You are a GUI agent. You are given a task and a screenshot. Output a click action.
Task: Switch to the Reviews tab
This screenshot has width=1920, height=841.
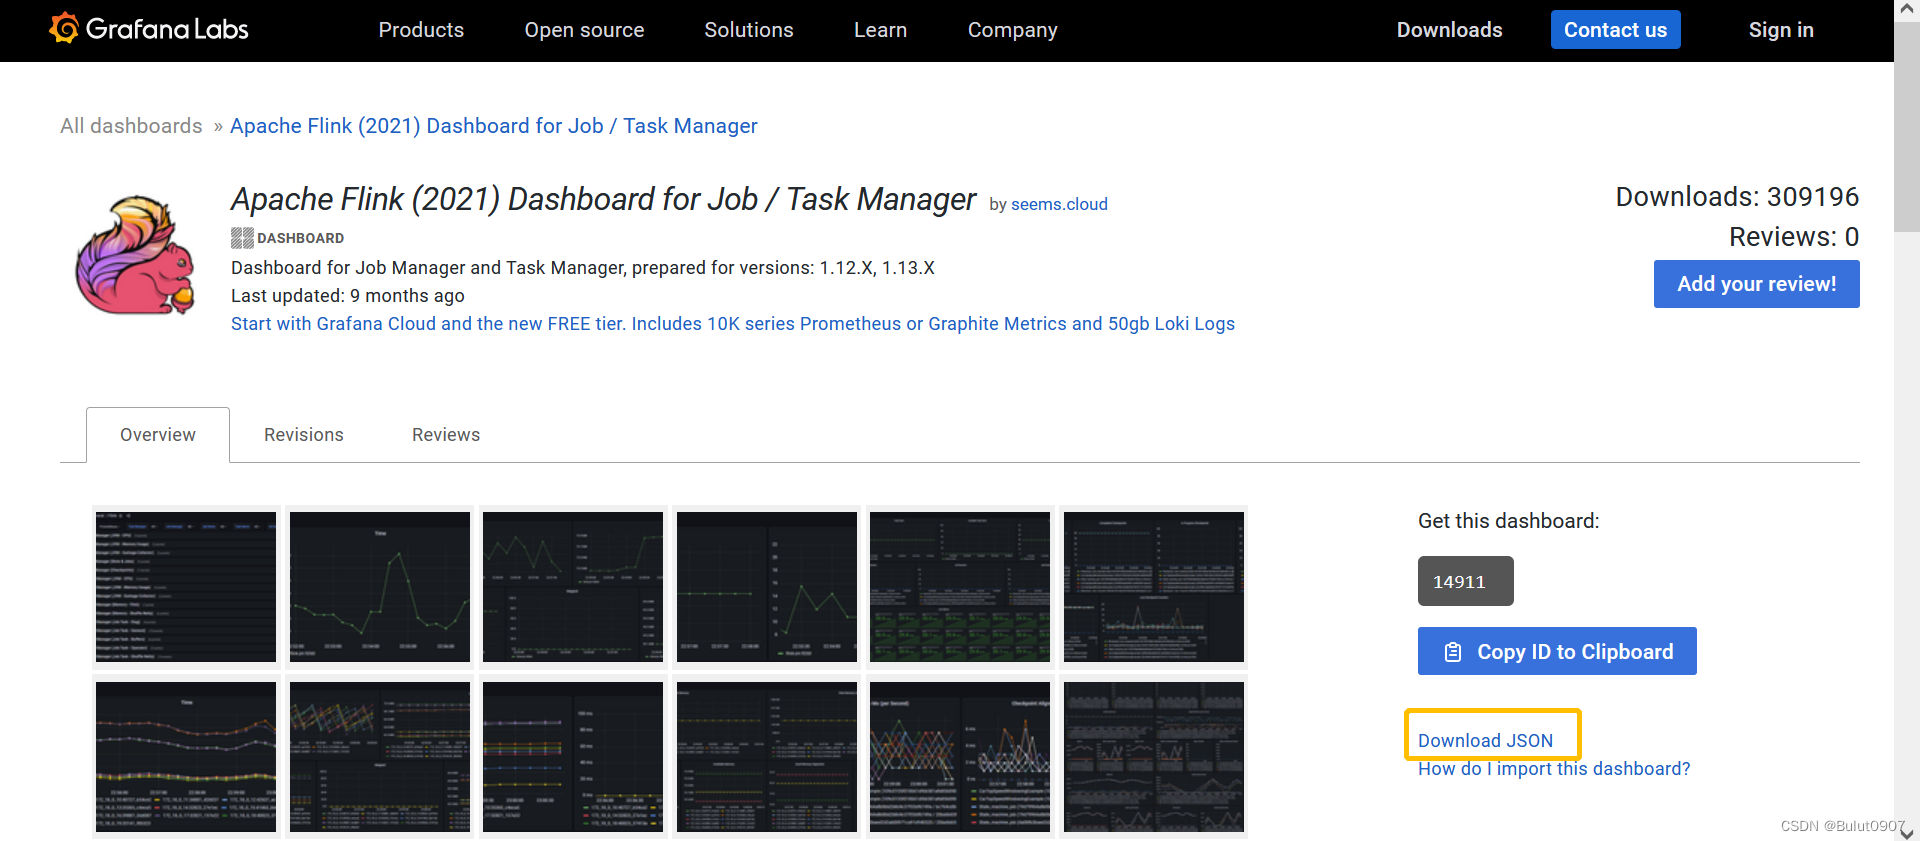click(x=446, y=435)
